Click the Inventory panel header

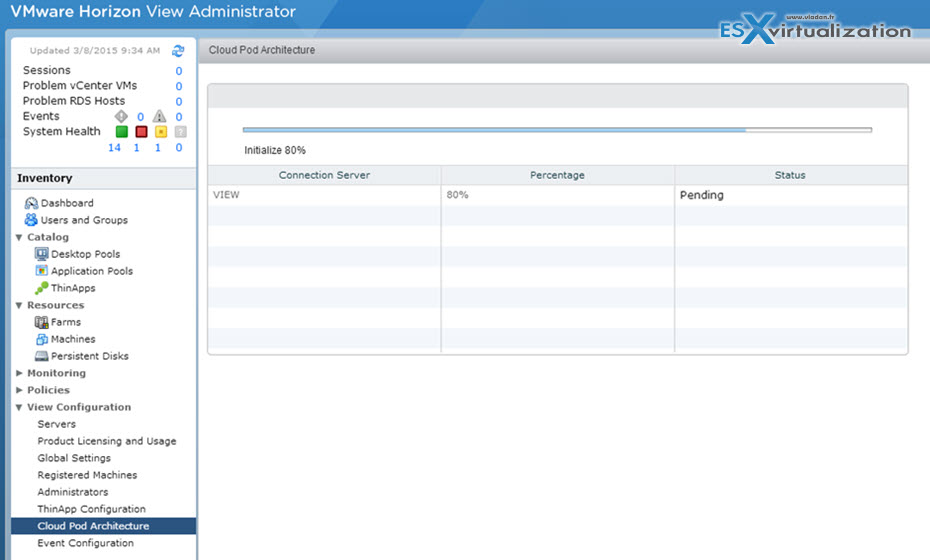point(103,178)
